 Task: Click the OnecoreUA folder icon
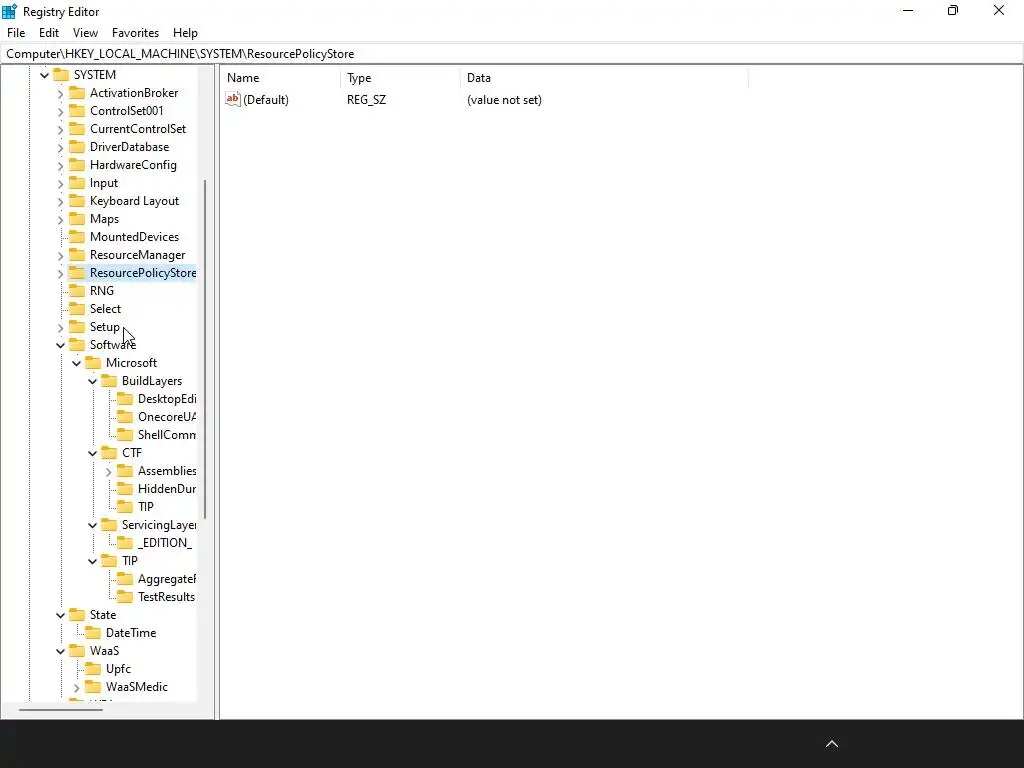point(125,416)
